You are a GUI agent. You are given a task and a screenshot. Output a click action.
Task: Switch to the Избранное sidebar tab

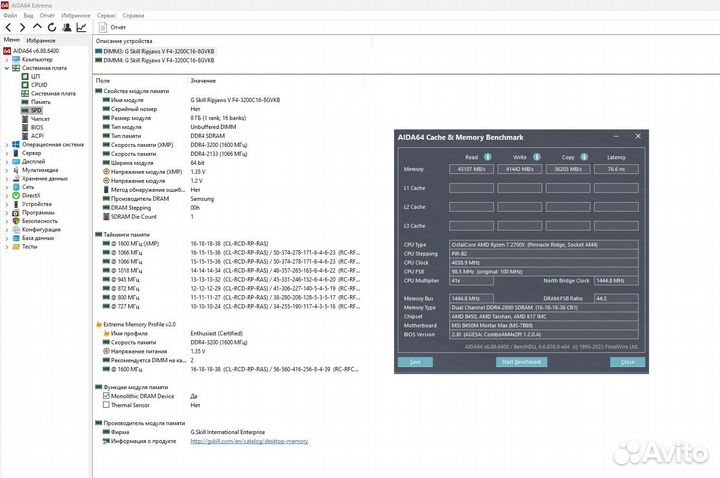pos(42,39)
